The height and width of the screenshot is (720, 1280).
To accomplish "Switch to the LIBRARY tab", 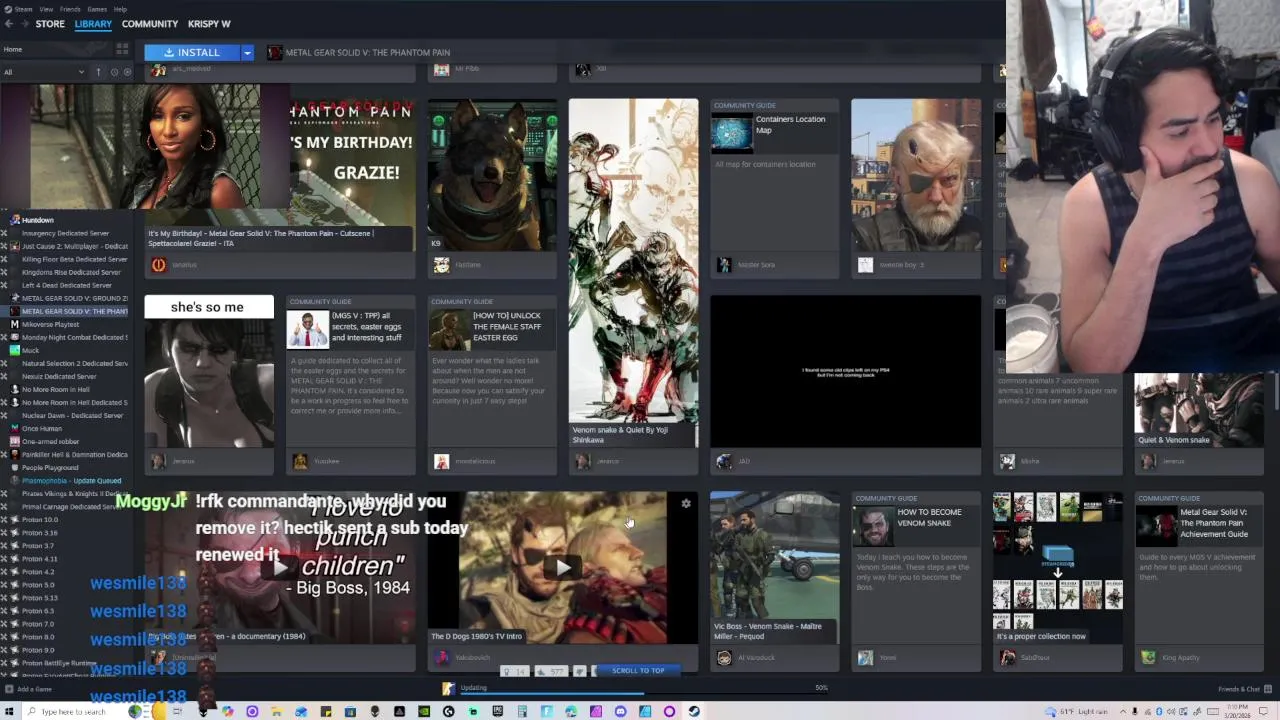I will pos(93,24).
